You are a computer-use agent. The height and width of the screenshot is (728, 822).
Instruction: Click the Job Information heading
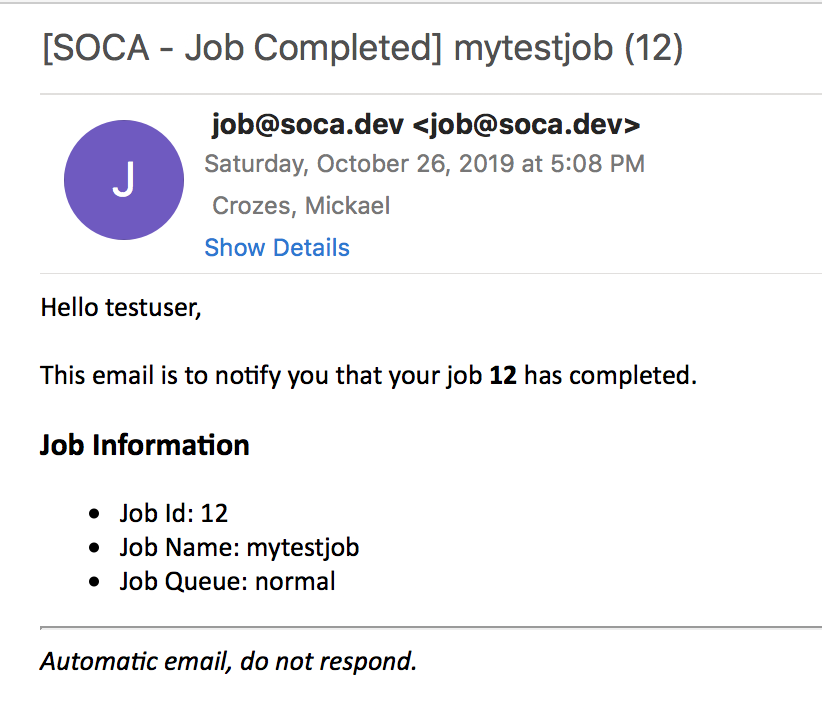point(144,445)
